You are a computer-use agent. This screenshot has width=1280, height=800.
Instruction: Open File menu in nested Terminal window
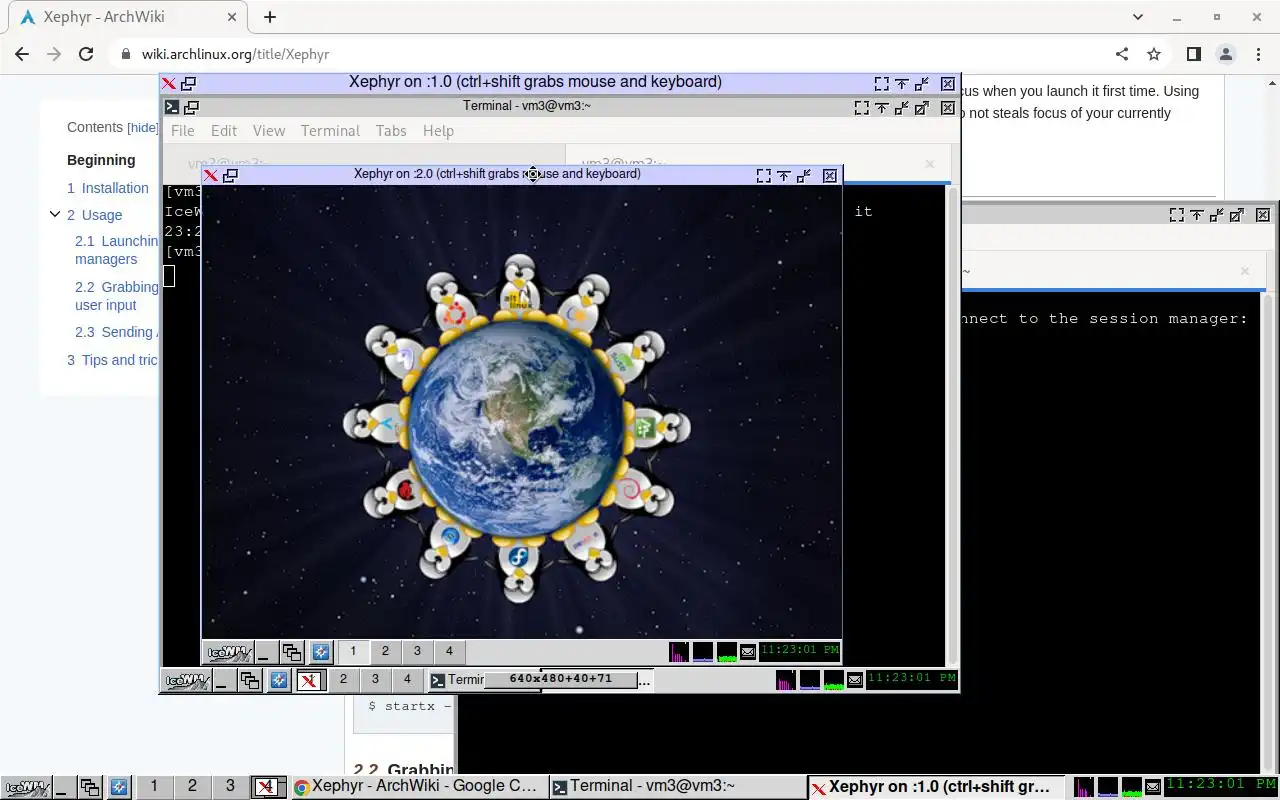pos(183,131)
